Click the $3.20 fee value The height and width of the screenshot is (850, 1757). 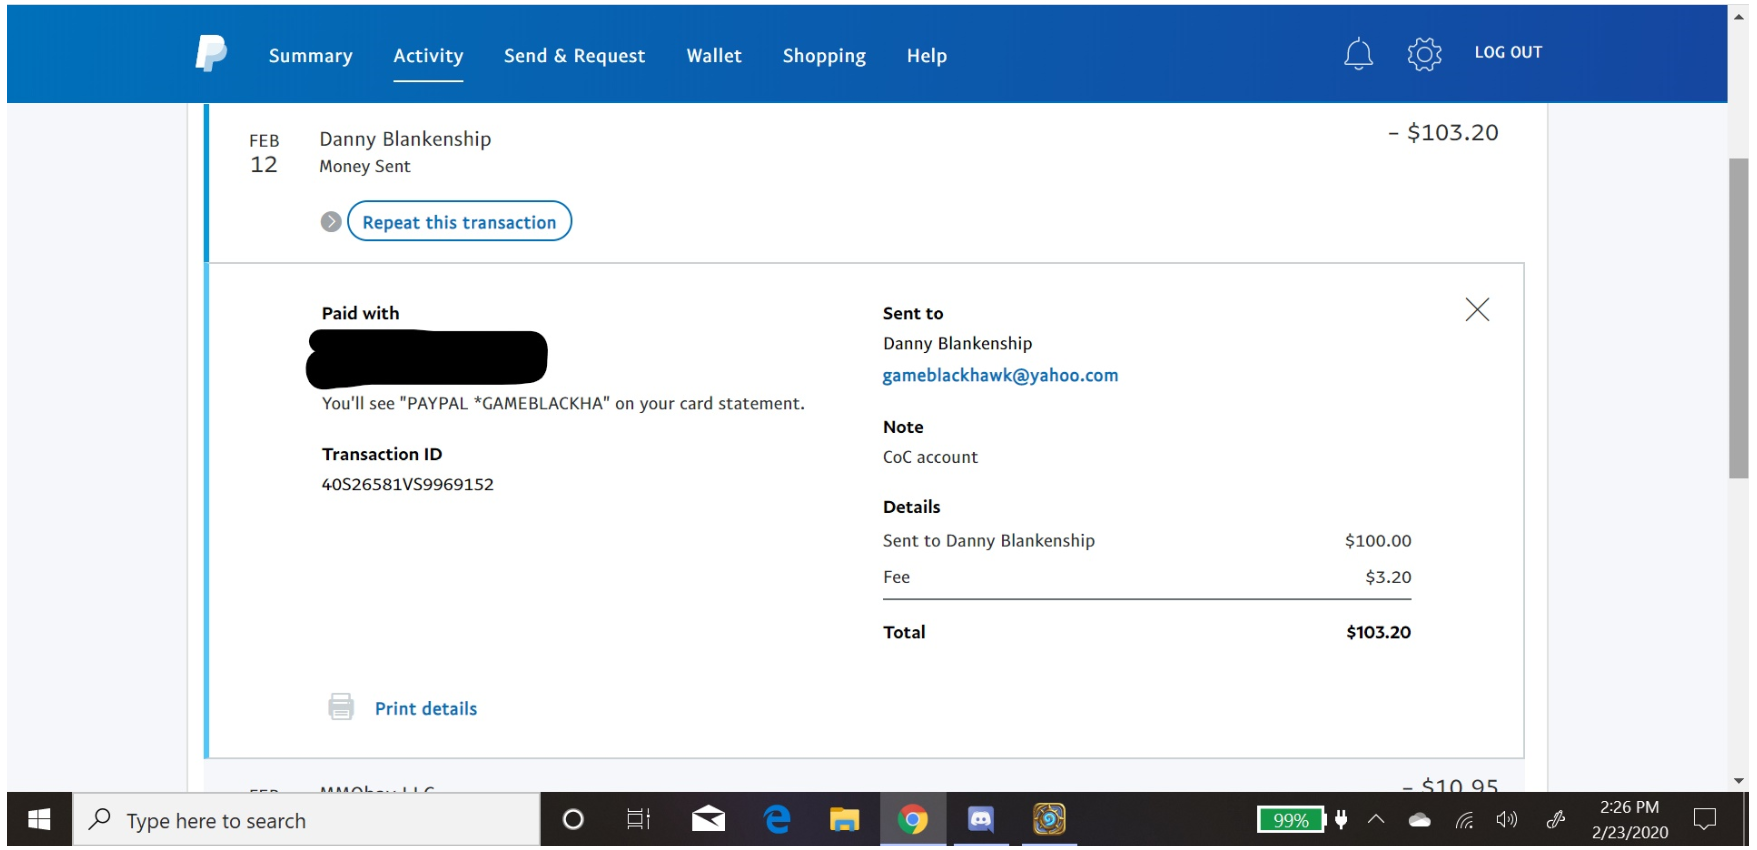point(1388,578)
